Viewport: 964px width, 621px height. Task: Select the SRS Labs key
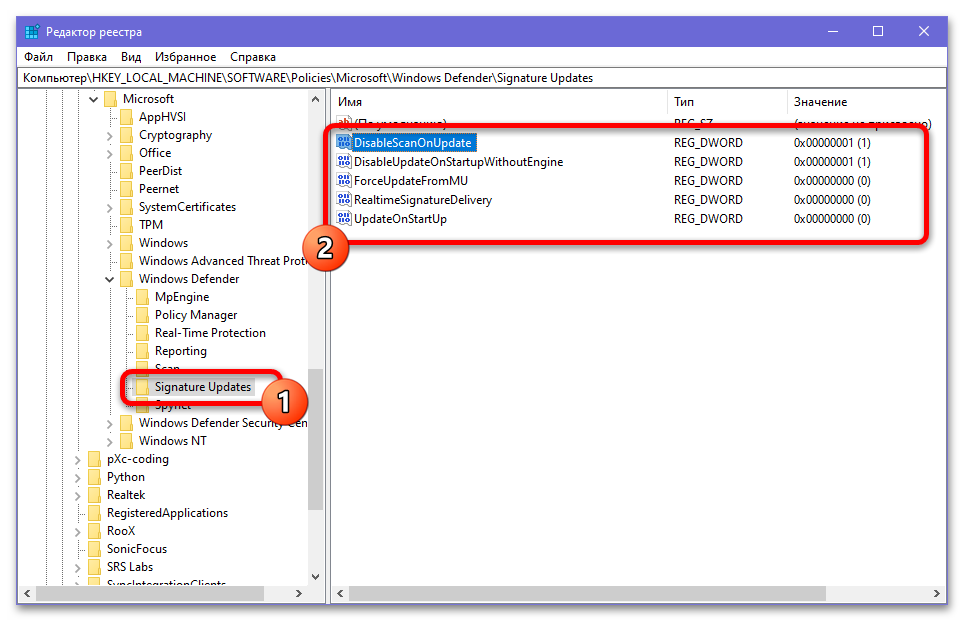tap(130, 567)
